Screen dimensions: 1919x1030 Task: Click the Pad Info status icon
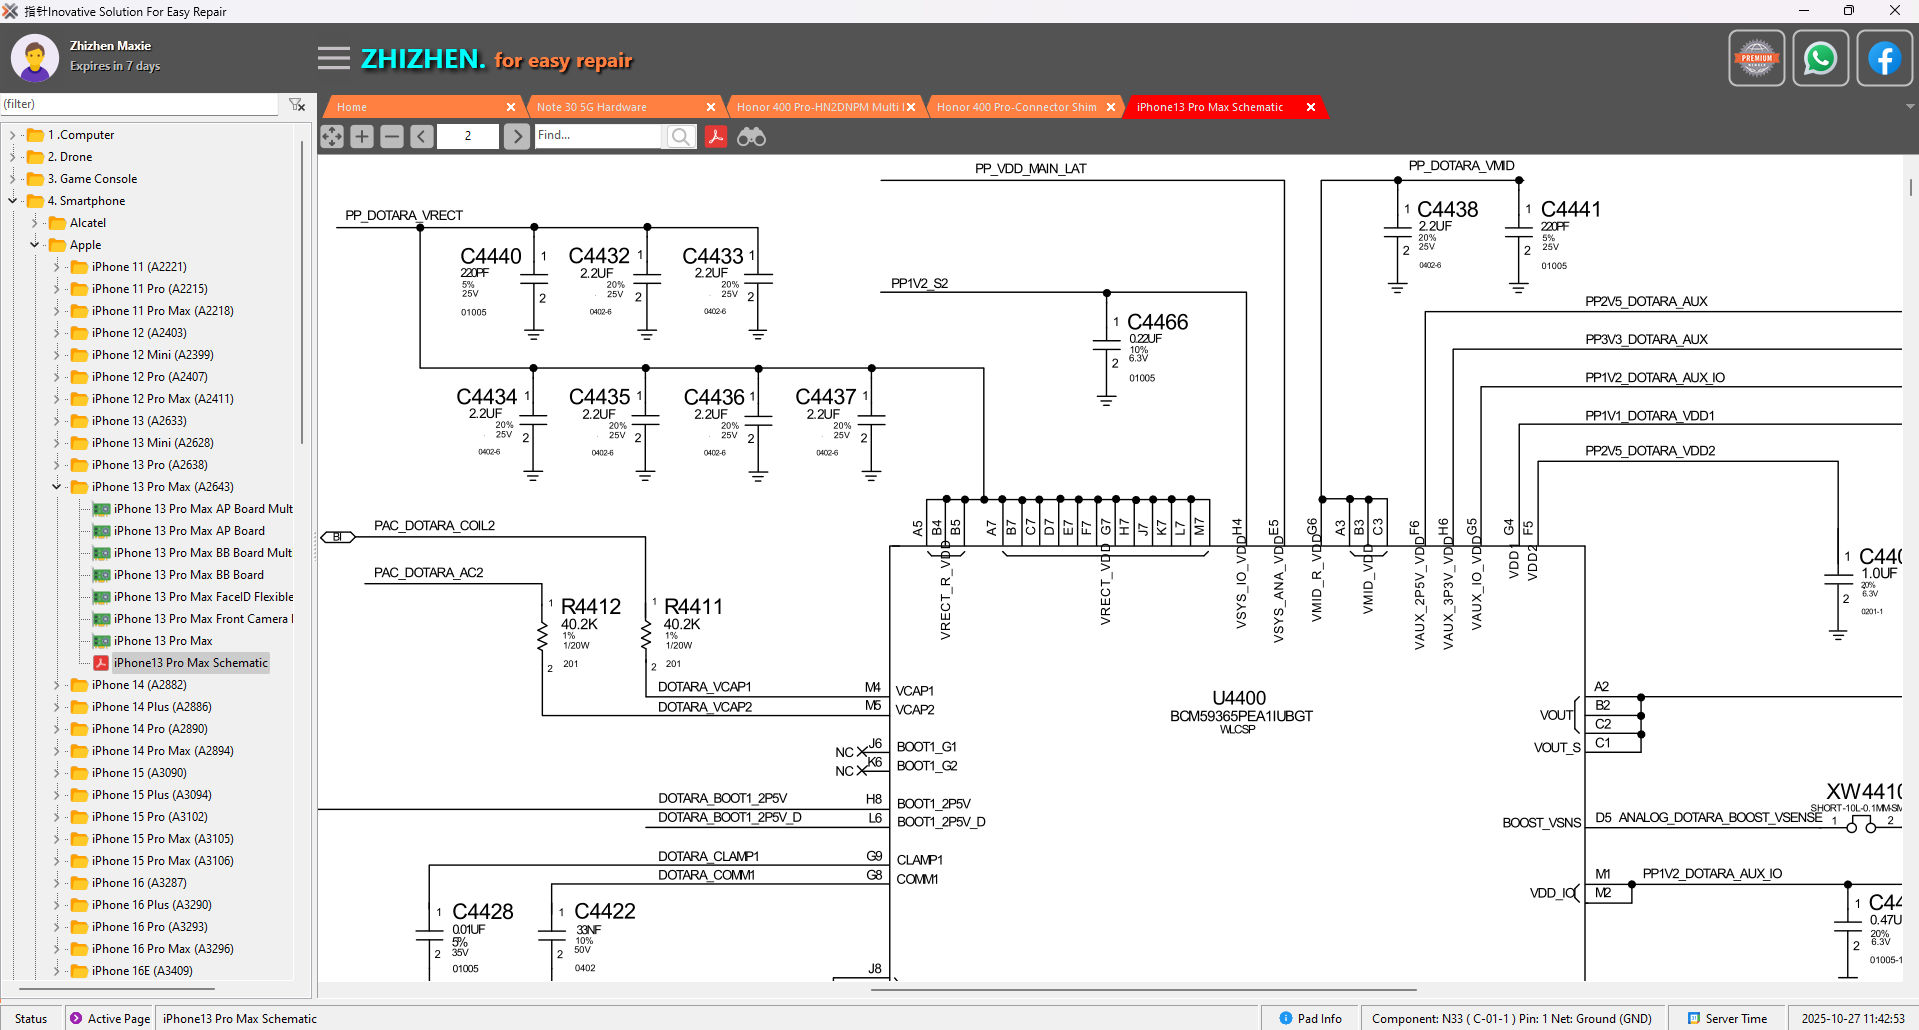click(1286, 1018)
